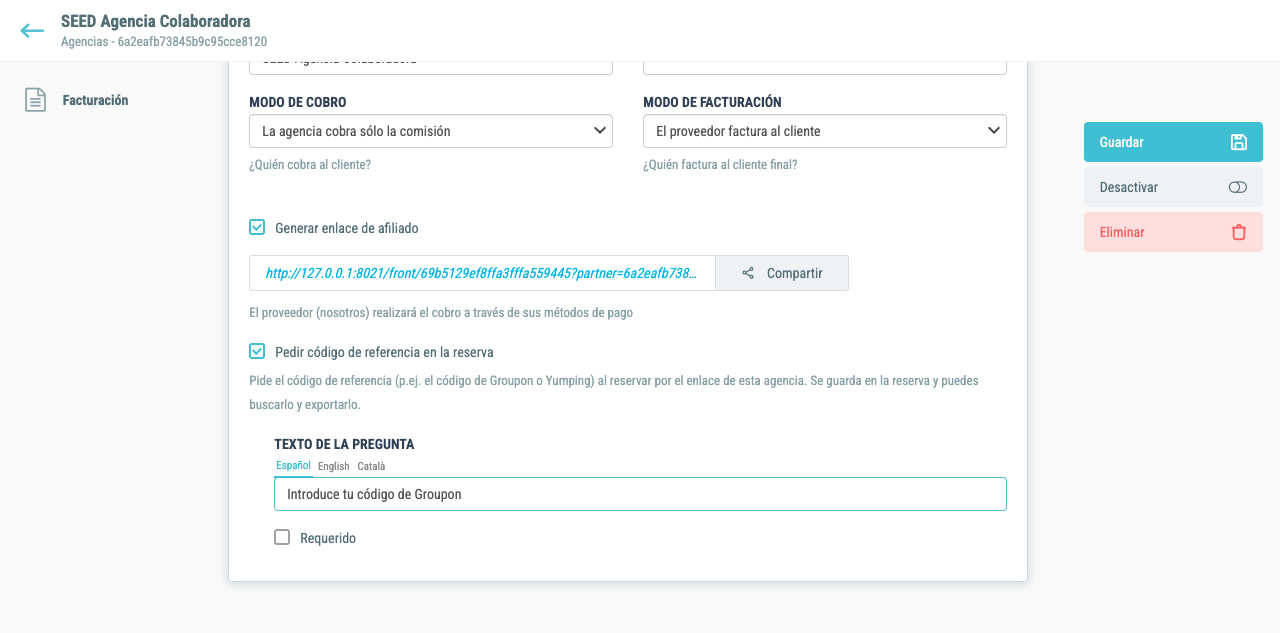Uncheck Generar enlace de afiliado
This screenshot has height=633, width=1280.
pyautogui.click(x=257, y=228)
